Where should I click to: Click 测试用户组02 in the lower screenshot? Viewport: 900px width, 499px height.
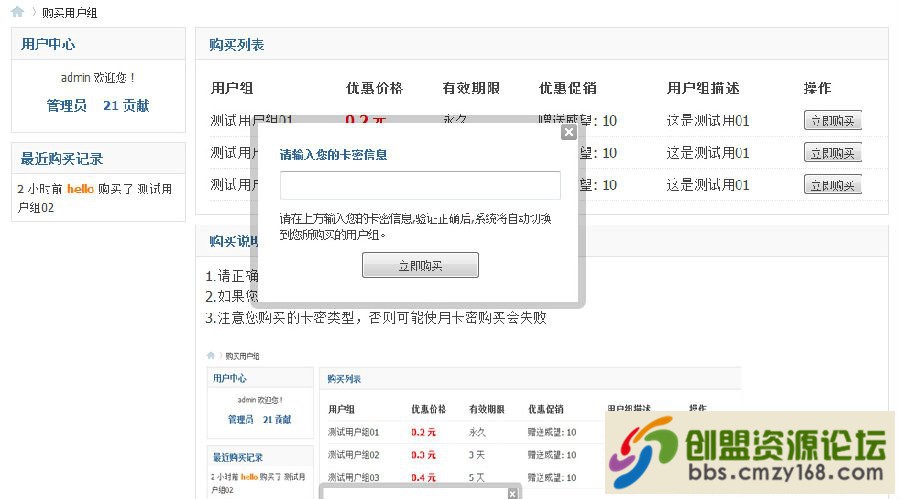click(x=354, y=455)
